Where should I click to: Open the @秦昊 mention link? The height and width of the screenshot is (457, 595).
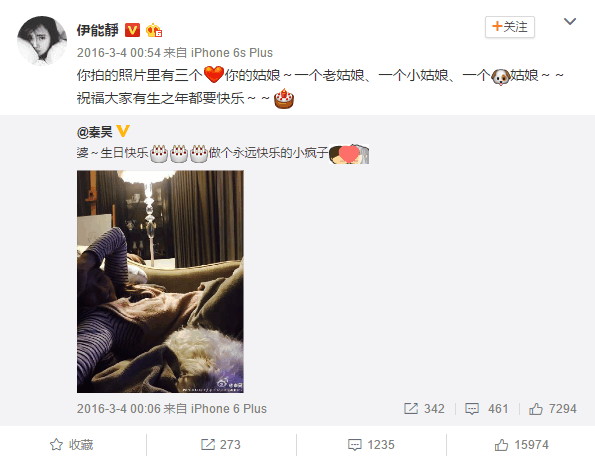point(94,132)
